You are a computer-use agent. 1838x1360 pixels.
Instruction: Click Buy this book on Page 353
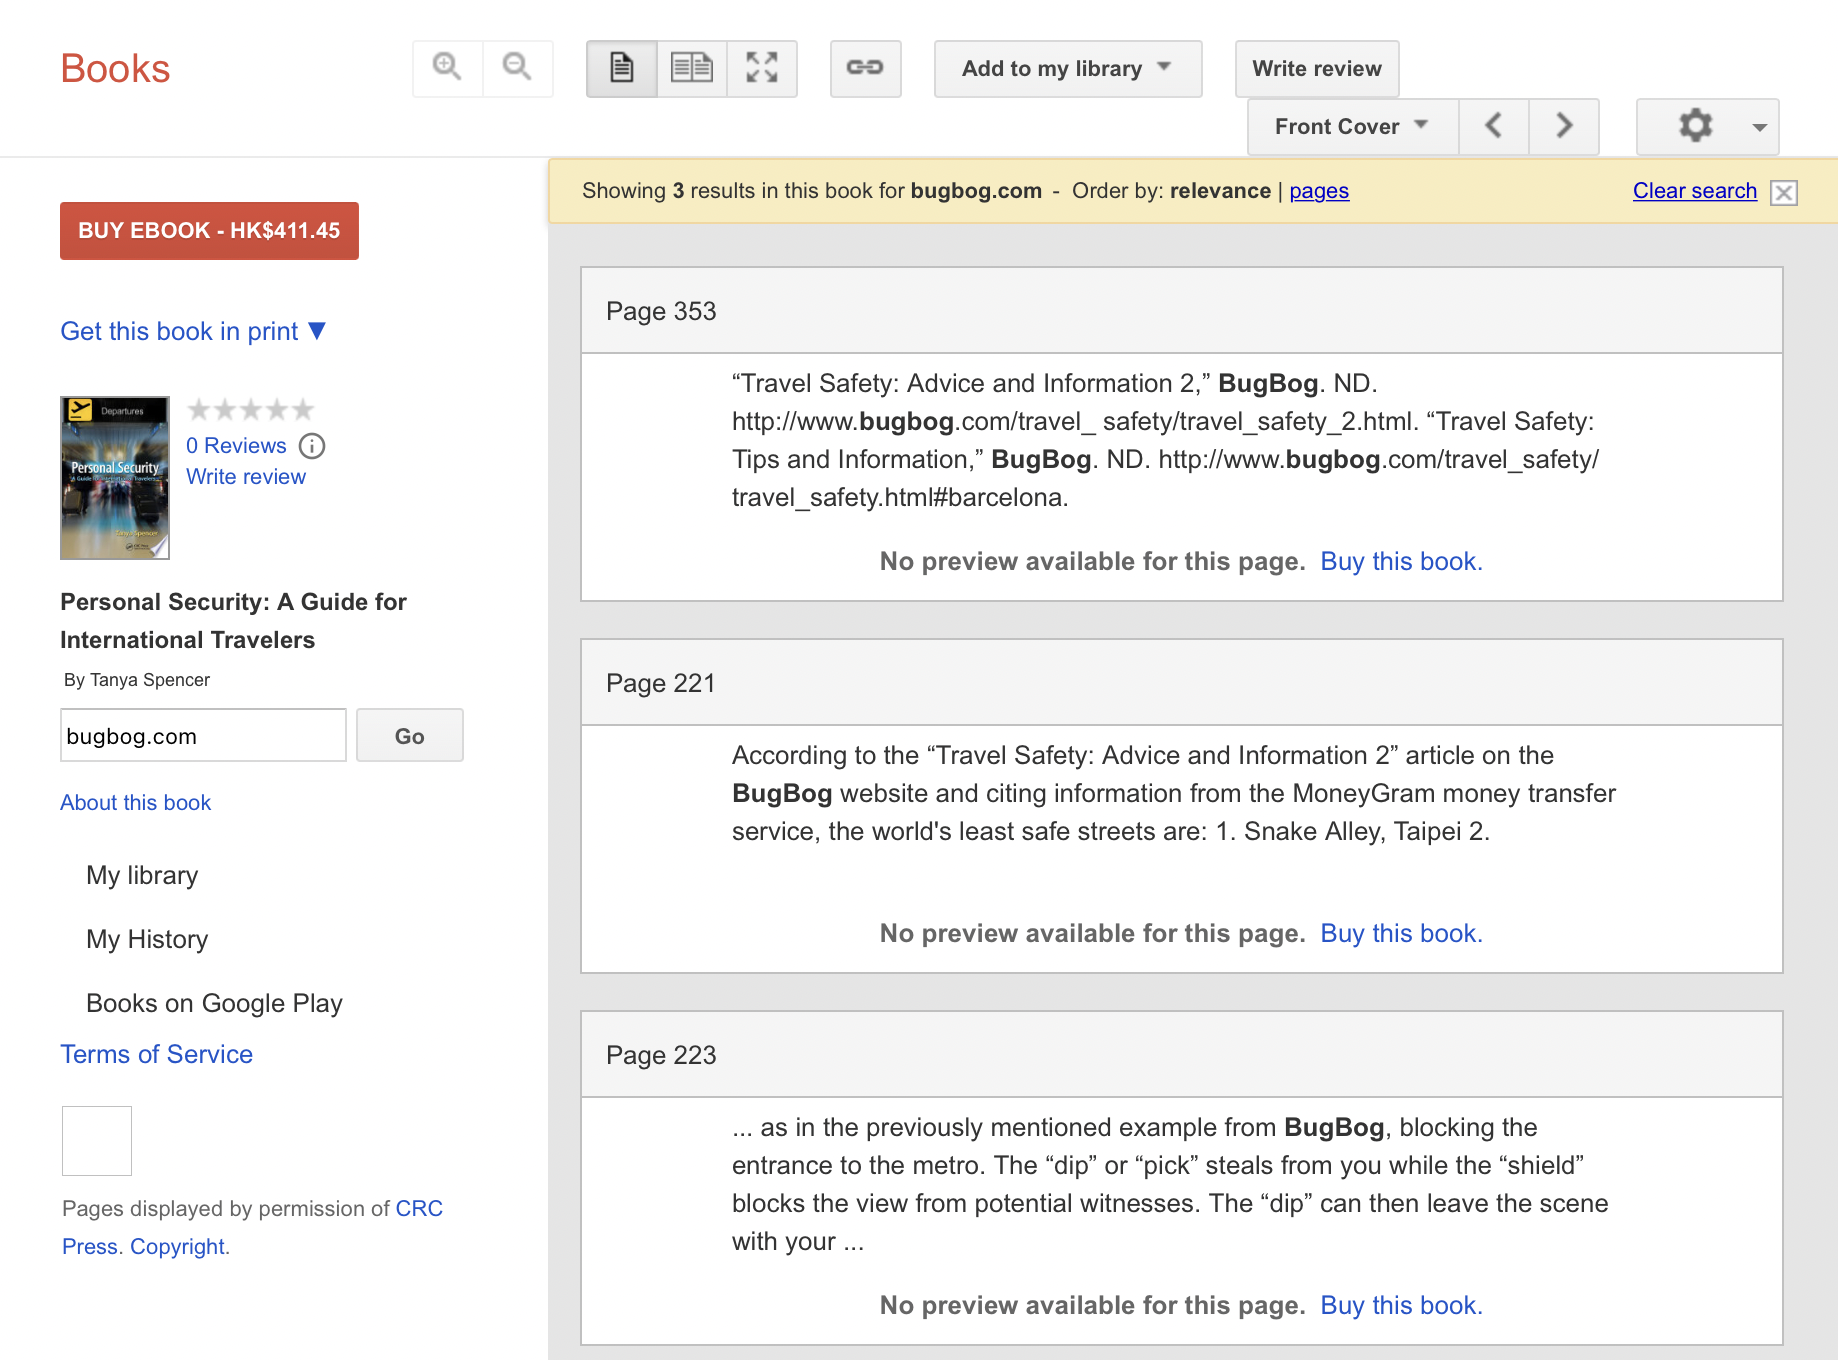pos(1402,561)
